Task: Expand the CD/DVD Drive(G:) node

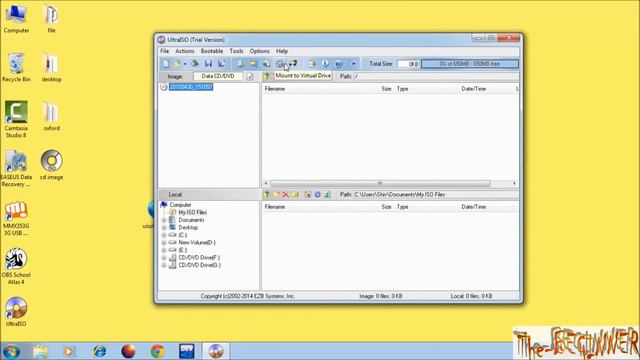Action: [164, 265]
